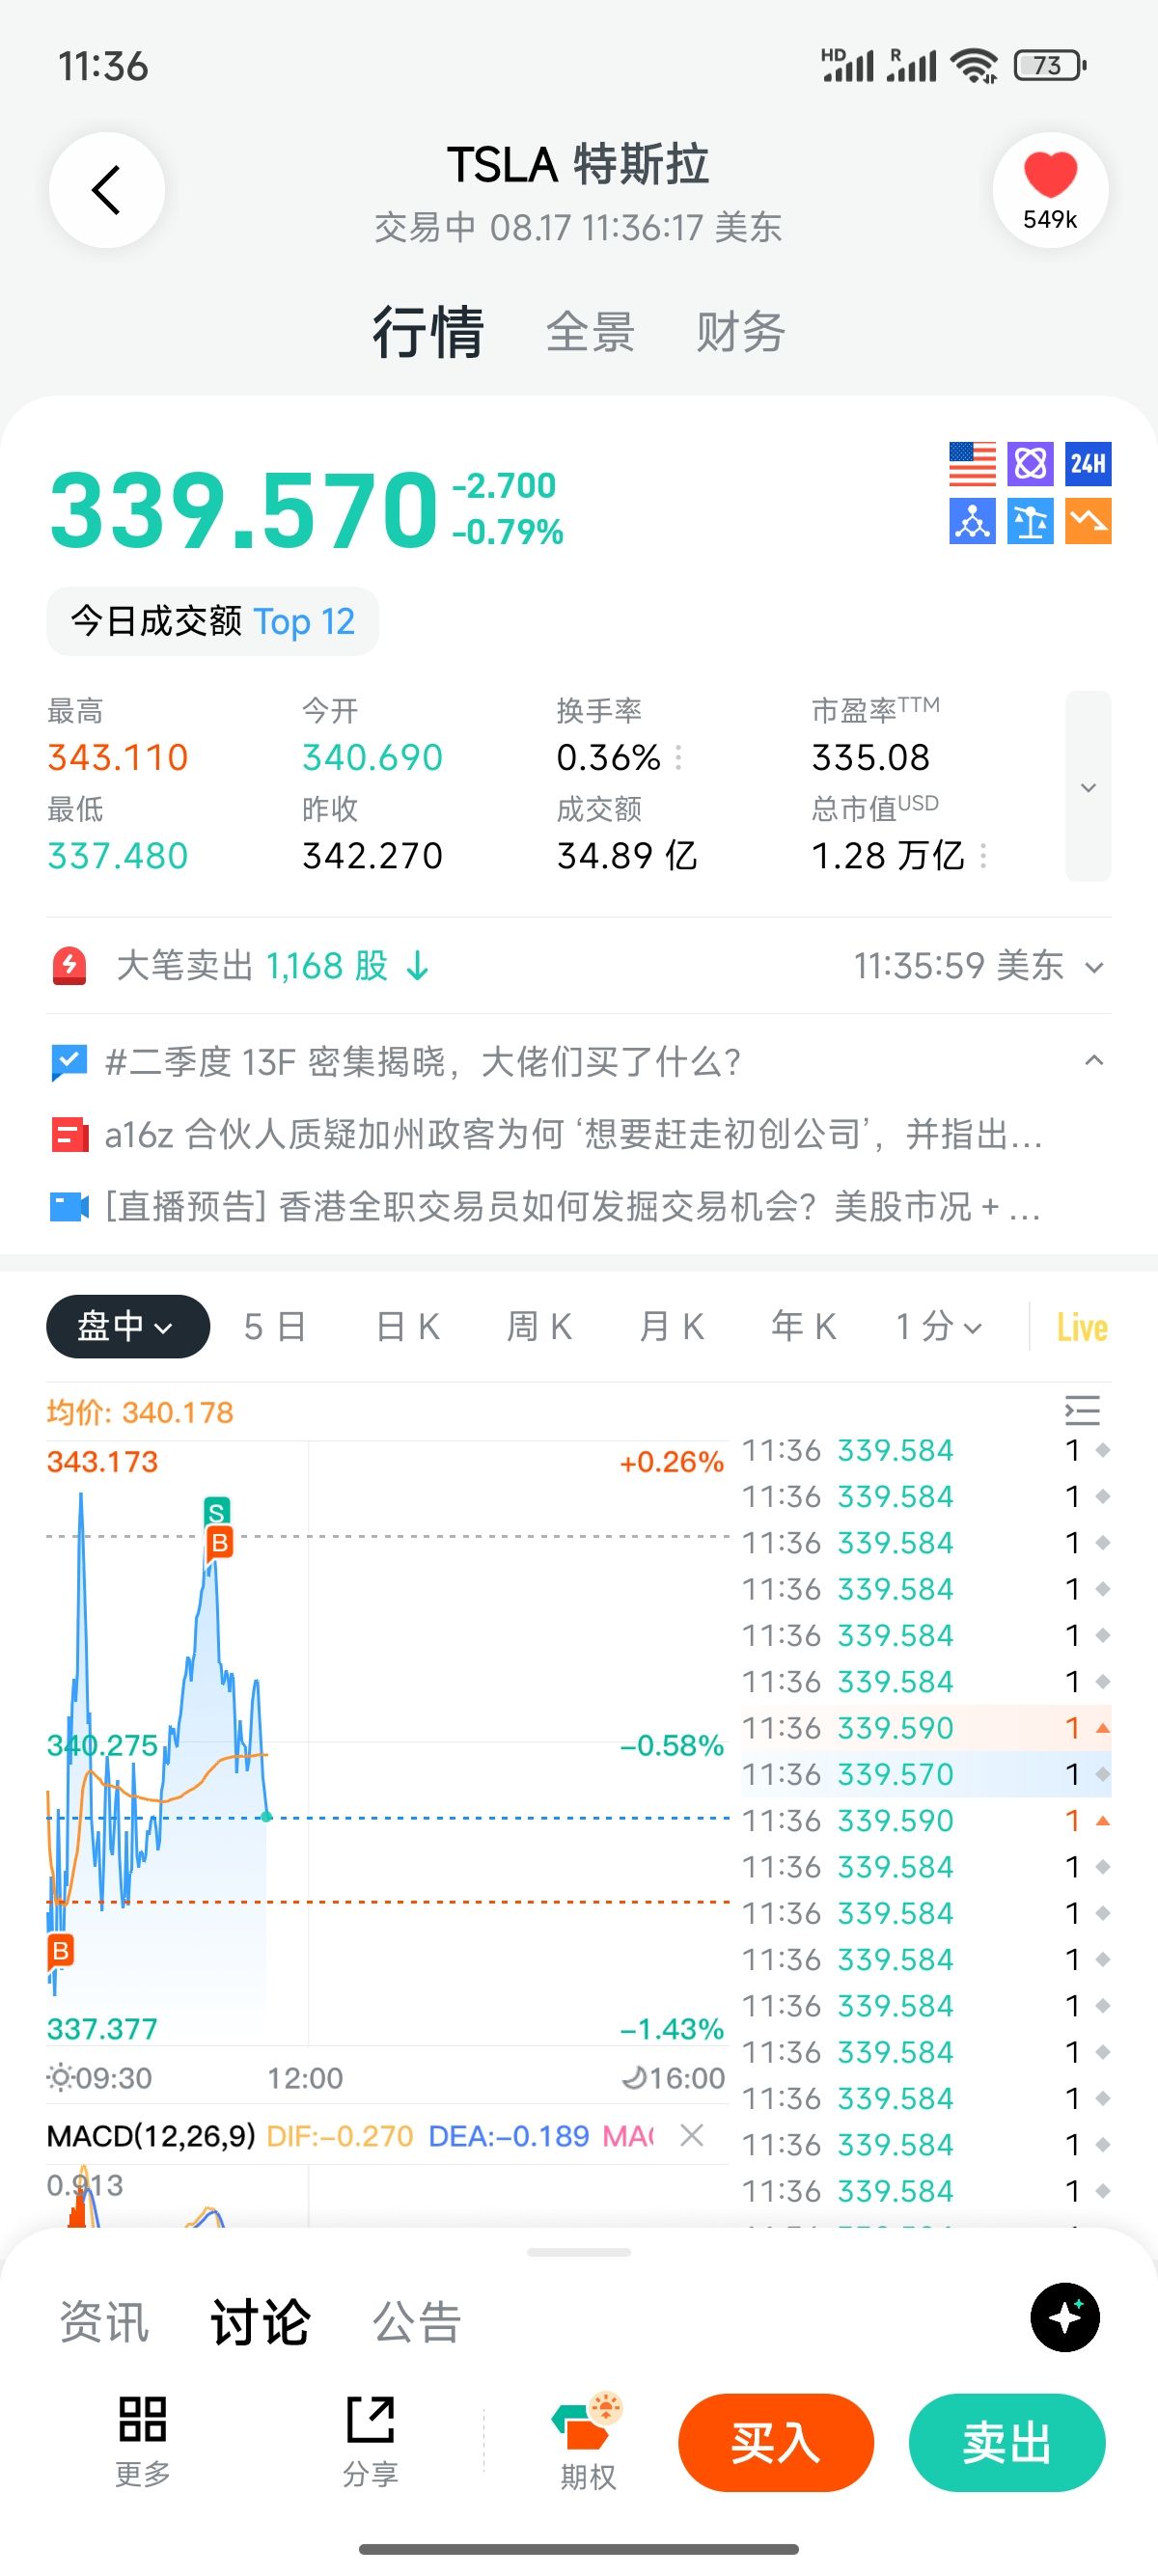This screenshot has width=1158, height=2576.
Task: Open the #二季度 13F 密集揭晓 topic
Action: [423, 1062]
